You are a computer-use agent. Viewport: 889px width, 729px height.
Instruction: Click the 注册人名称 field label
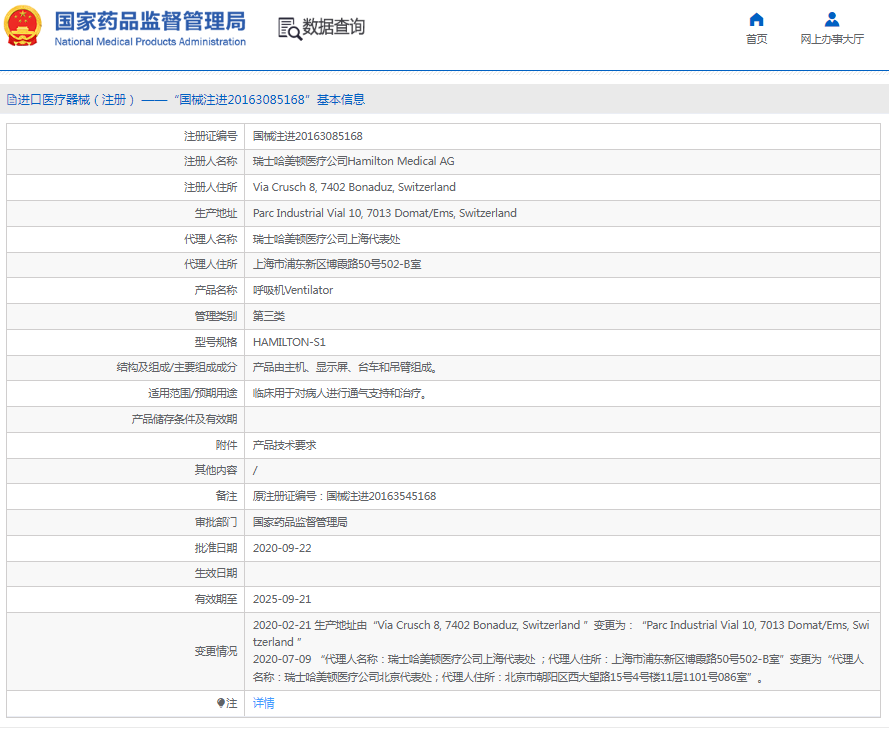click(x=210, y=162)
